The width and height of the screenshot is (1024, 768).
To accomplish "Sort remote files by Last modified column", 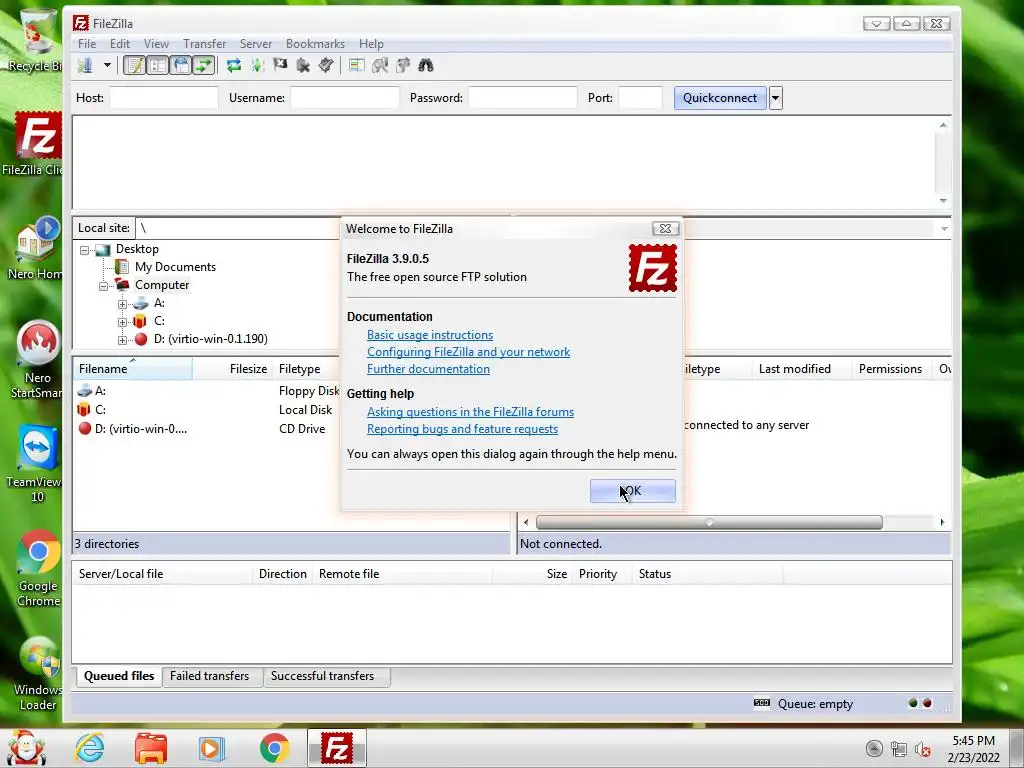I will click(x=801, y=369).
